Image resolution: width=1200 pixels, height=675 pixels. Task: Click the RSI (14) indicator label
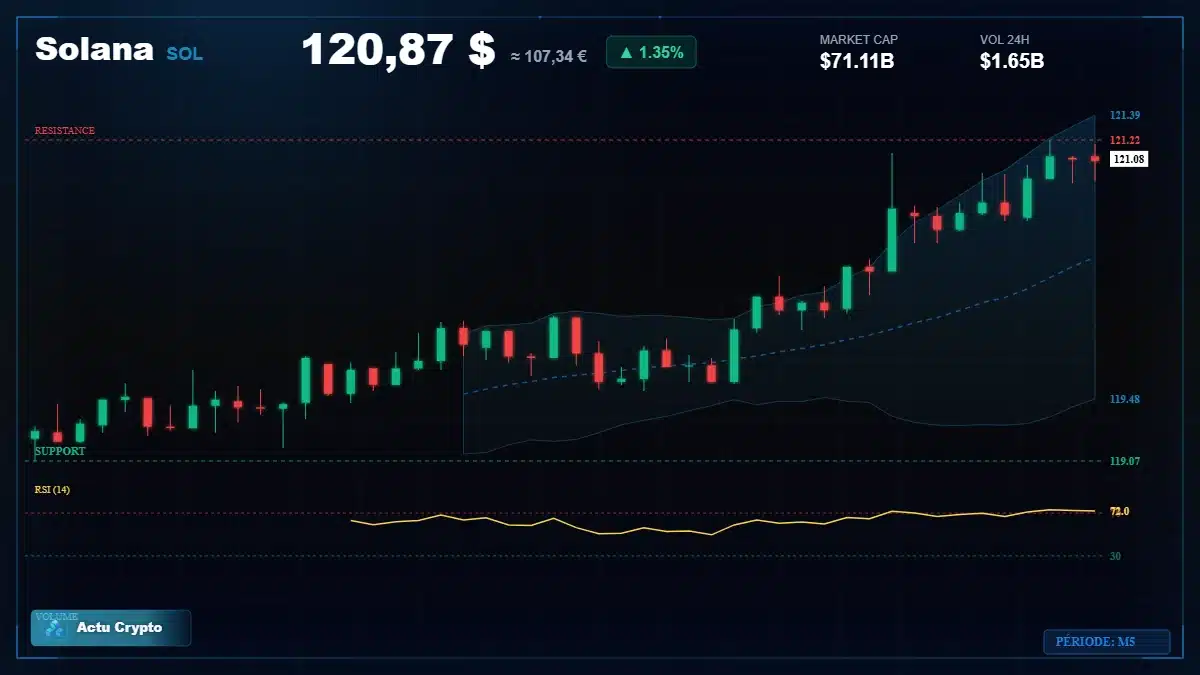coord(52,489)
